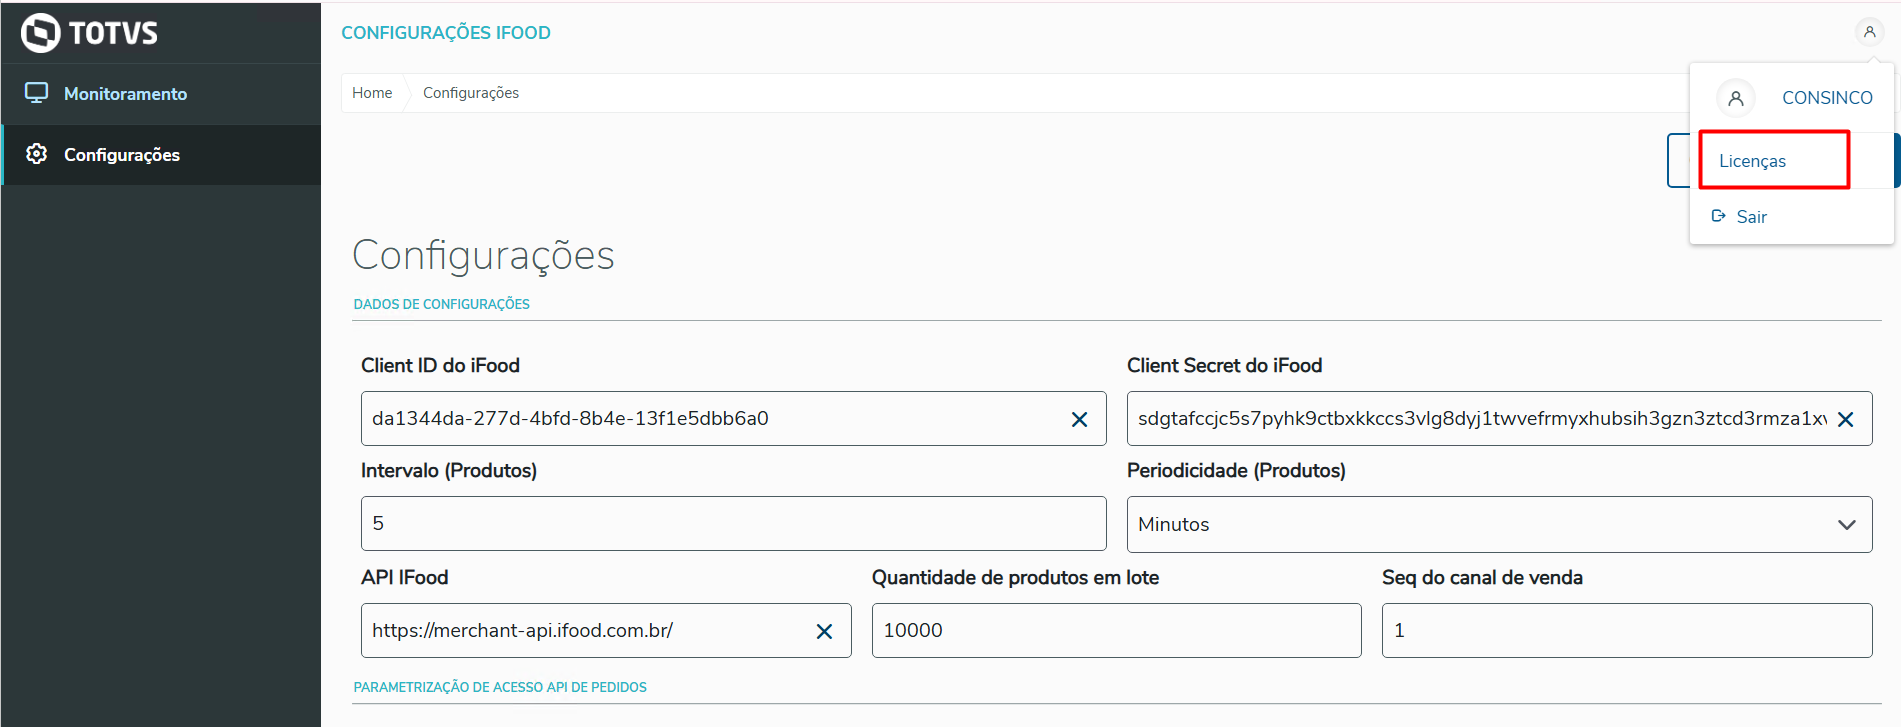Click the user profile icon at top right
1901x727 pixels.
coord(1869,32)
